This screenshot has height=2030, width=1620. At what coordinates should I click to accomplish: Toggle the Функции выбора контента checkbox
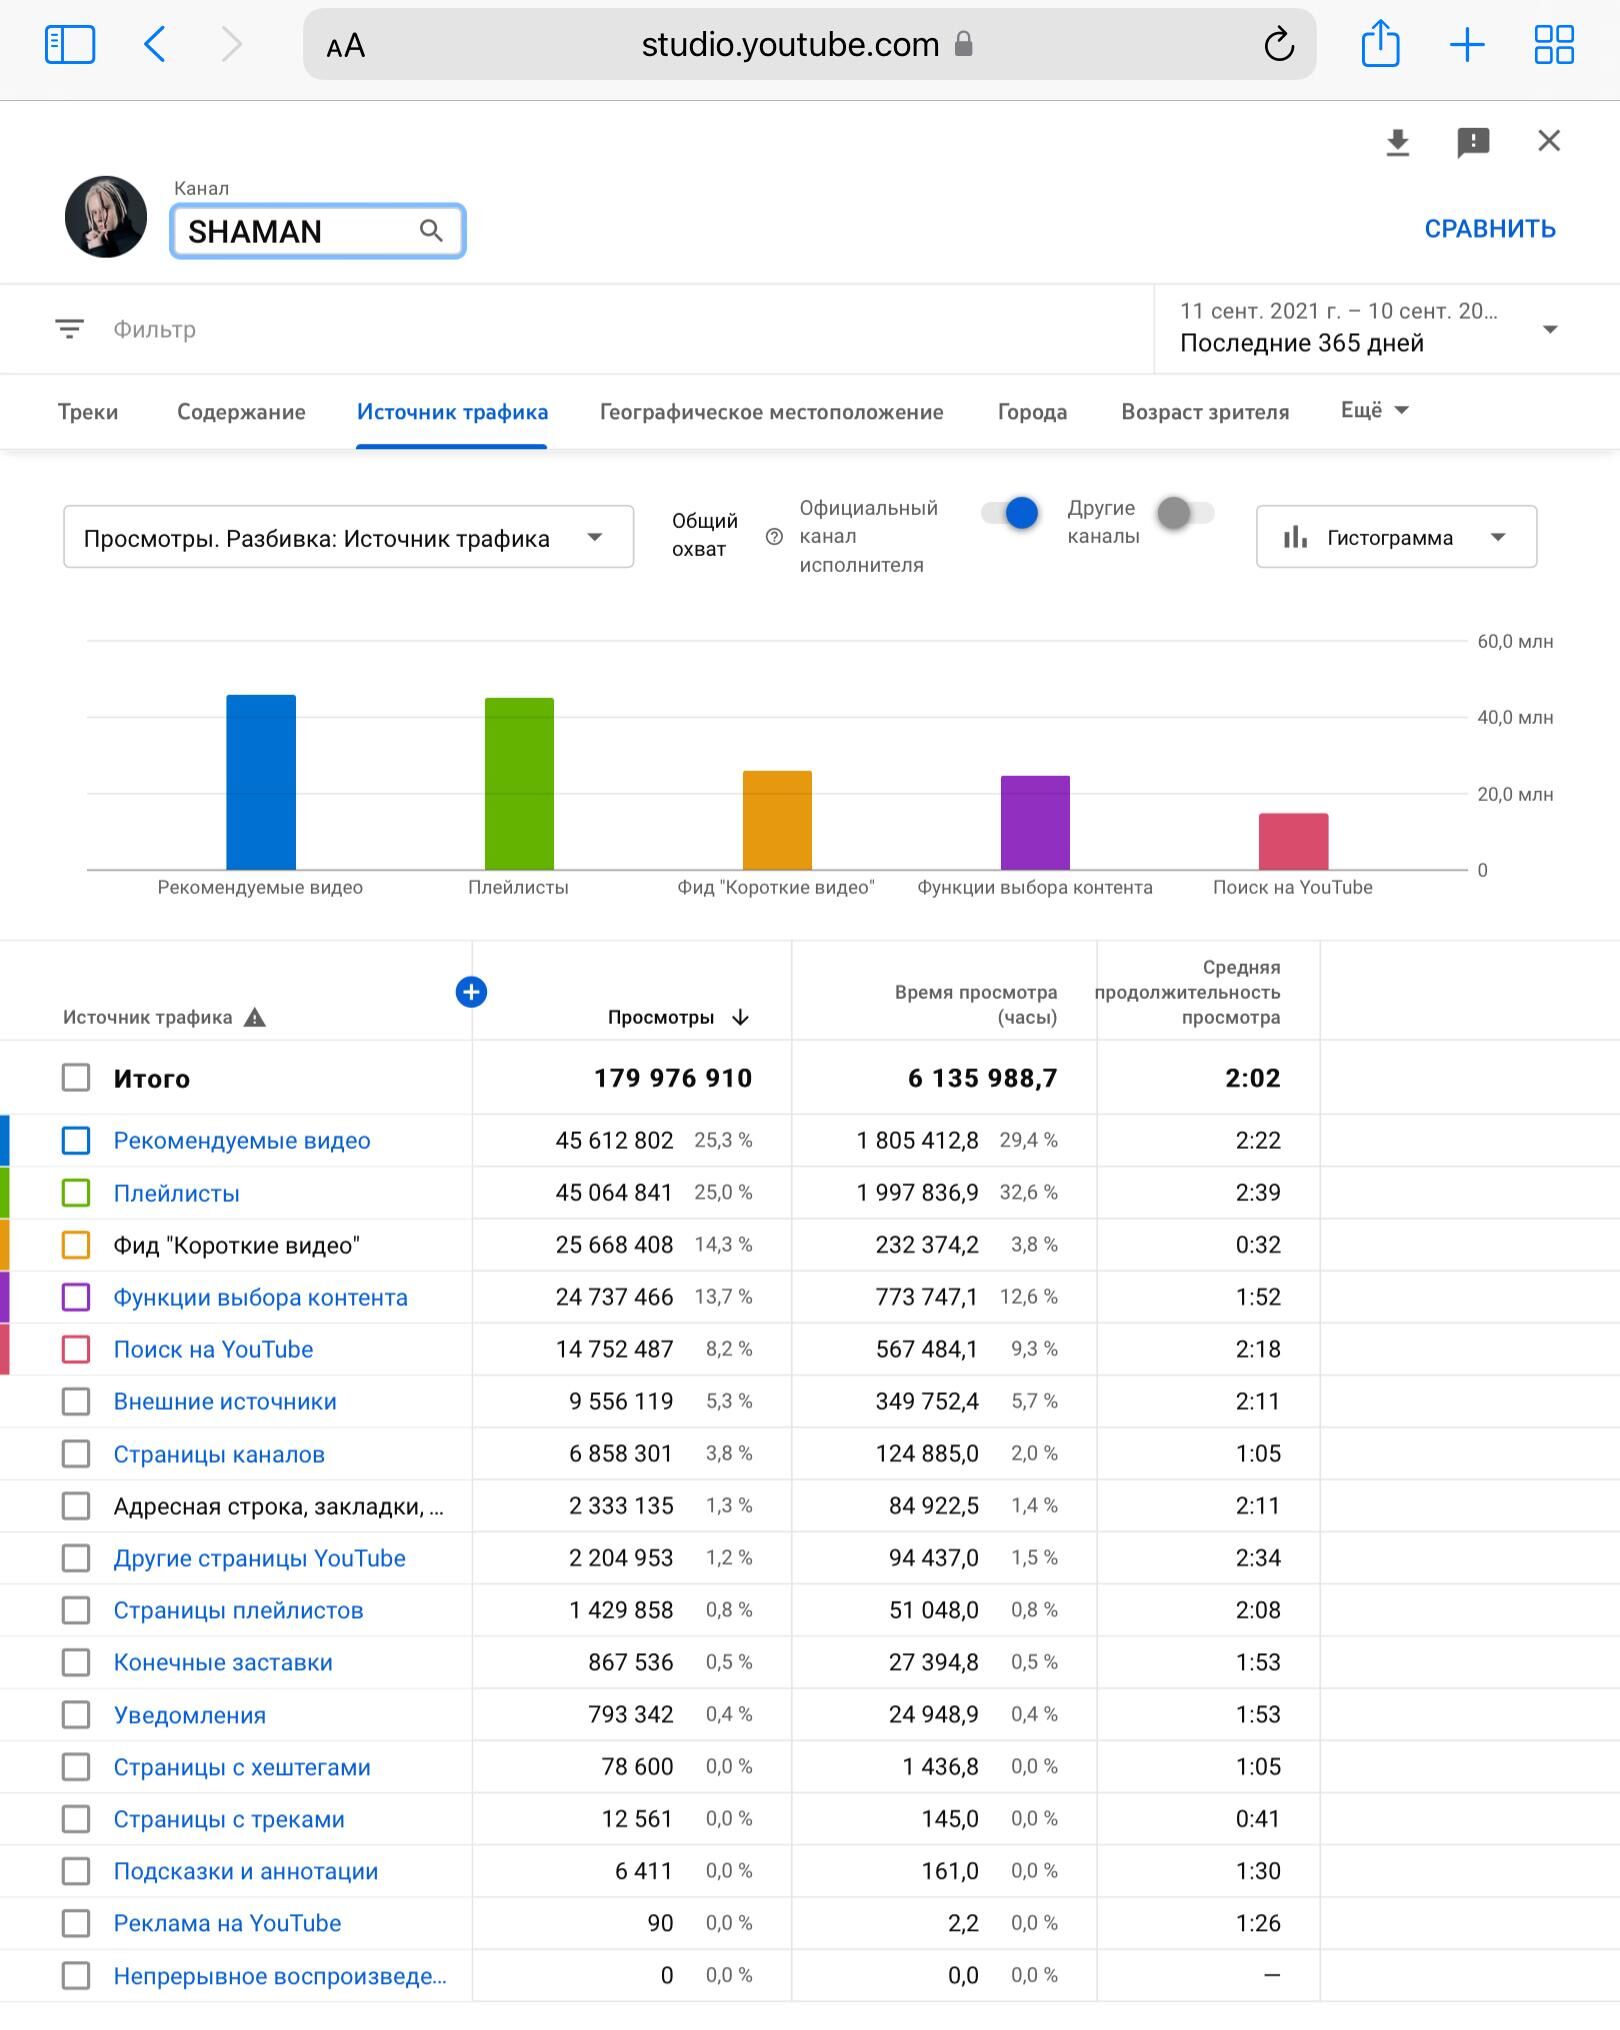pyautogui.click(x=76, y=1297)
